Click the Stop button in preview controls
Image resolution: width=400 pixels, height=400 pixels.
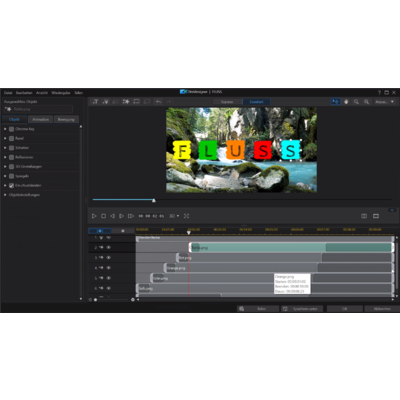coord(103,216)
